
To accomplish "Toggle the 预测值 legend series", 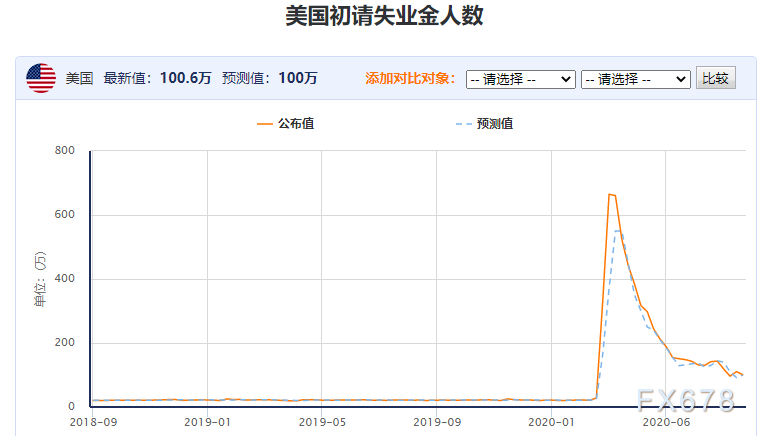I will [484, 124].
